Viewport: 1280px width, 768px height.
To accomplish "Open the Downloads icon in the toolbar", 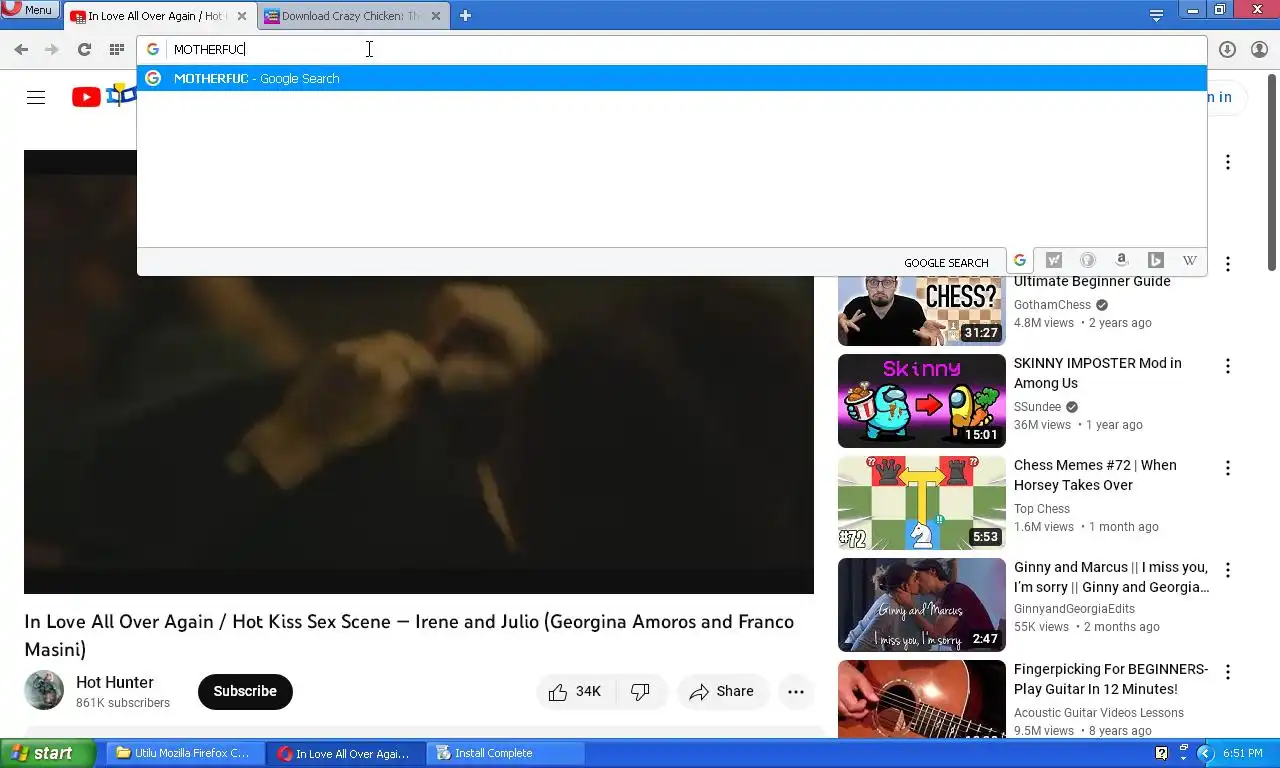I will (1227, 49).
